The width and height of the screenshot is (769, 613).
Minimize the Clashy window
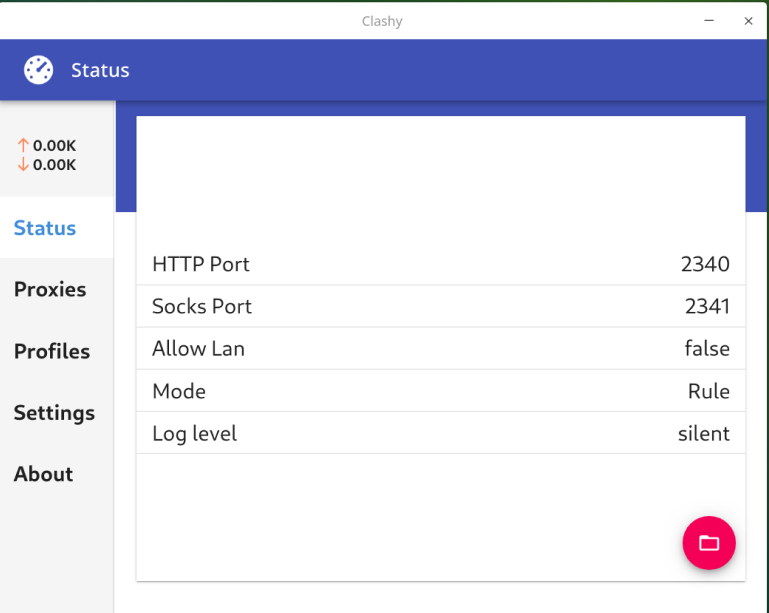click(x=709, y=20)
